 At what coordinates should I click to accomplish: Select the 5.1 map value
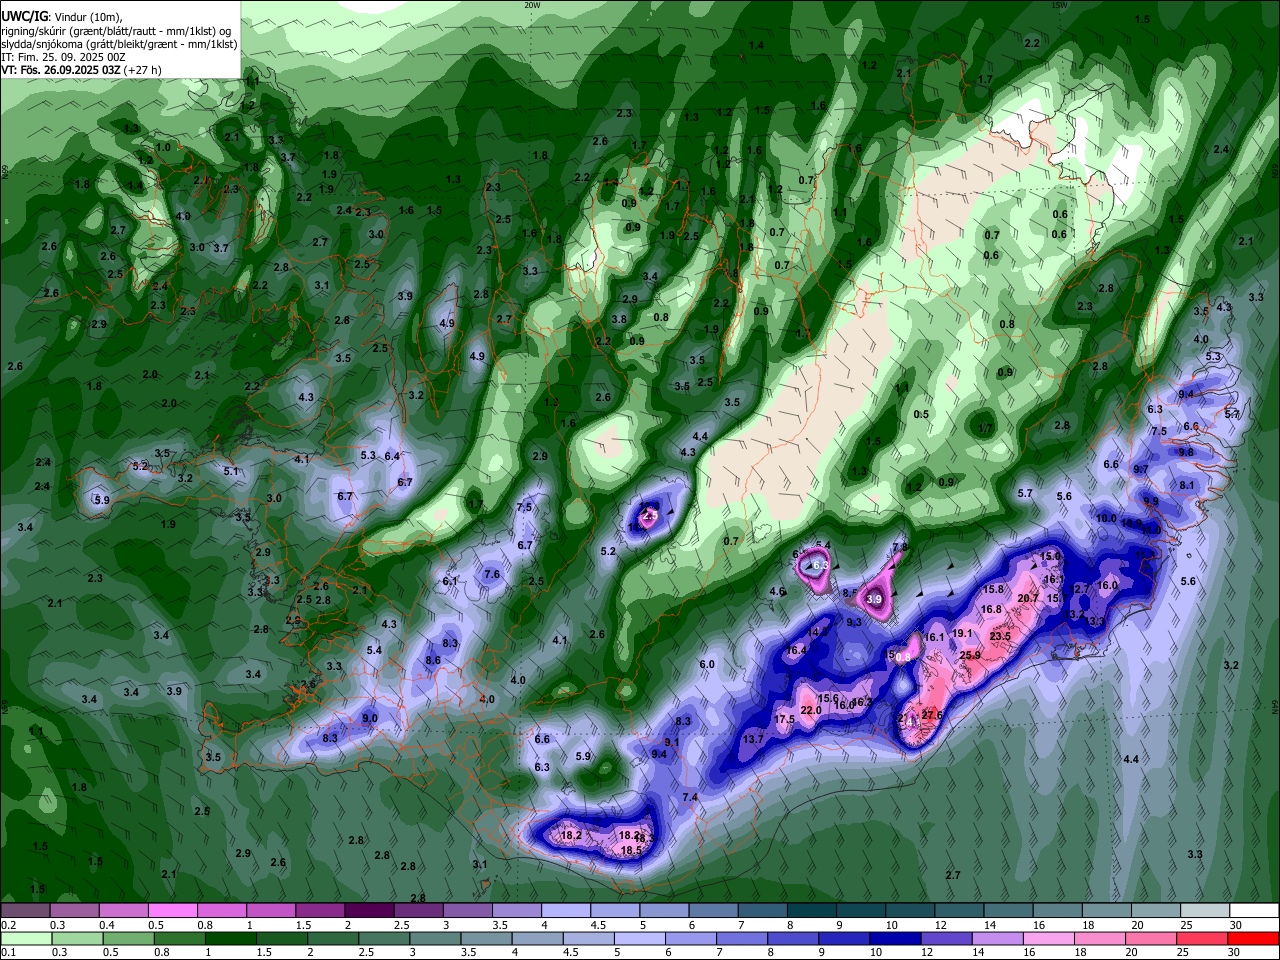point(231,471)
